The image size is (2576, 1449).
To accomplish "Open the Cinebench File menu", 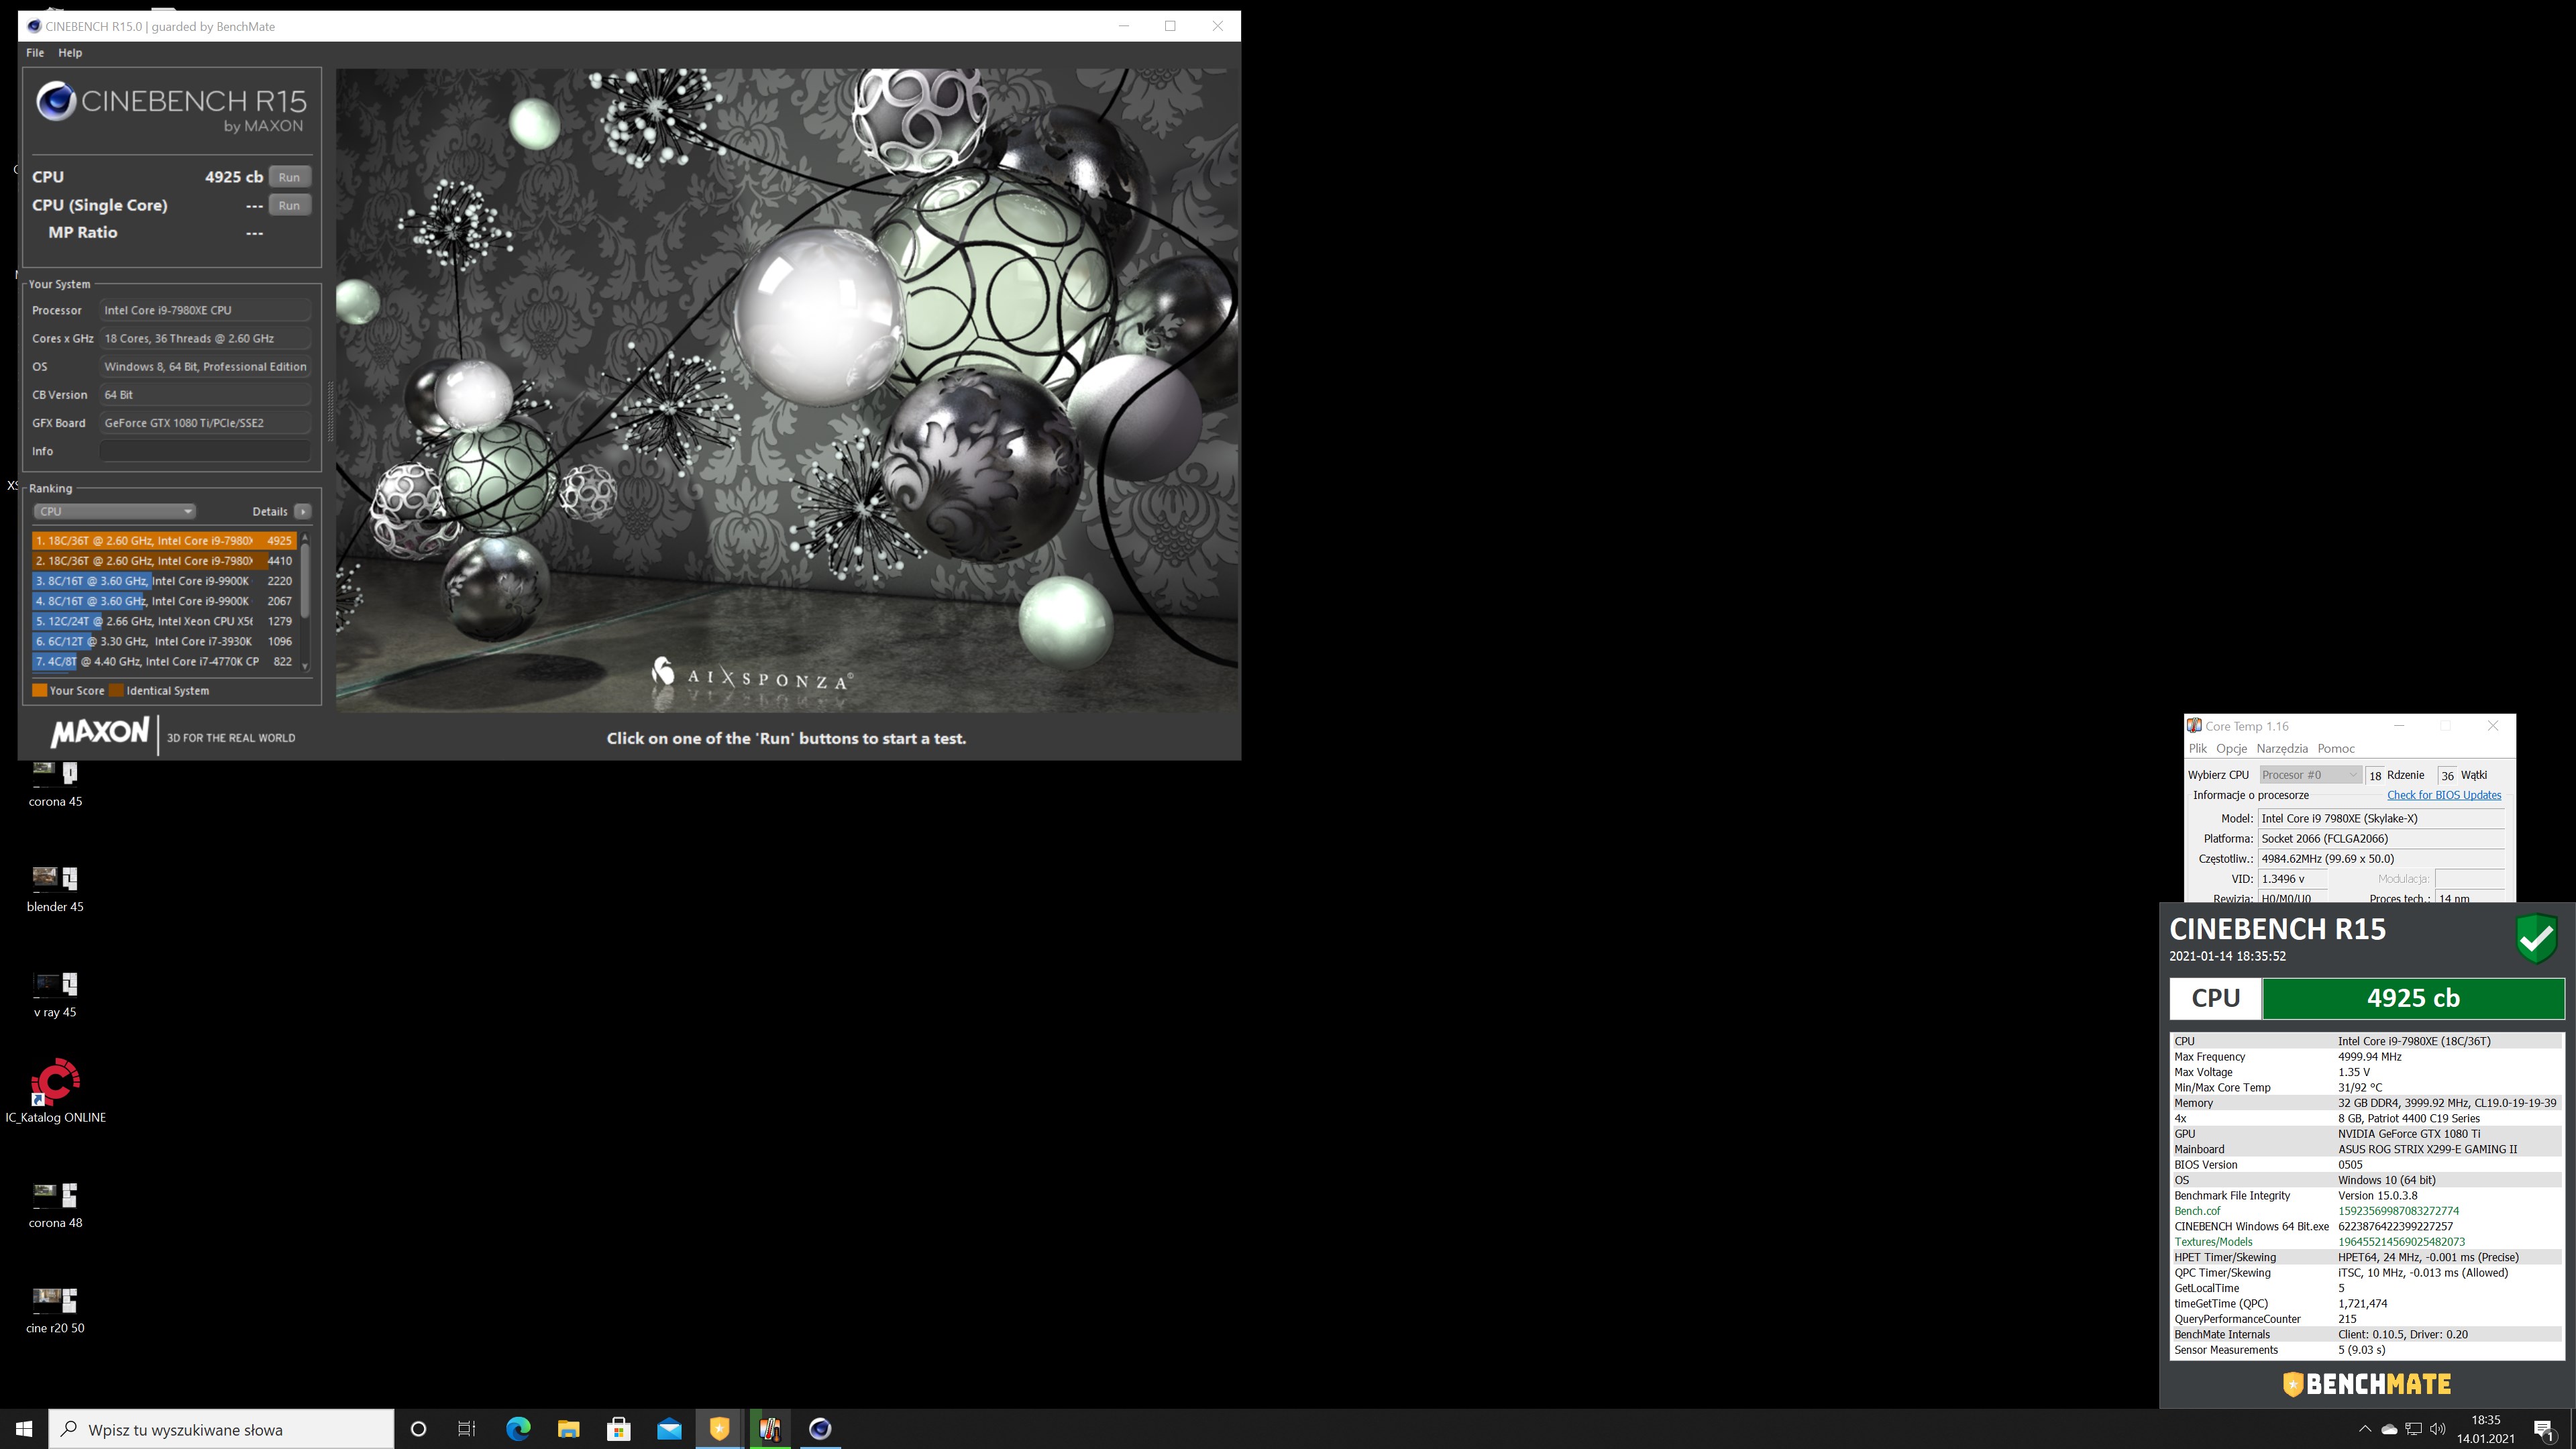I will (x=35, y=52).
